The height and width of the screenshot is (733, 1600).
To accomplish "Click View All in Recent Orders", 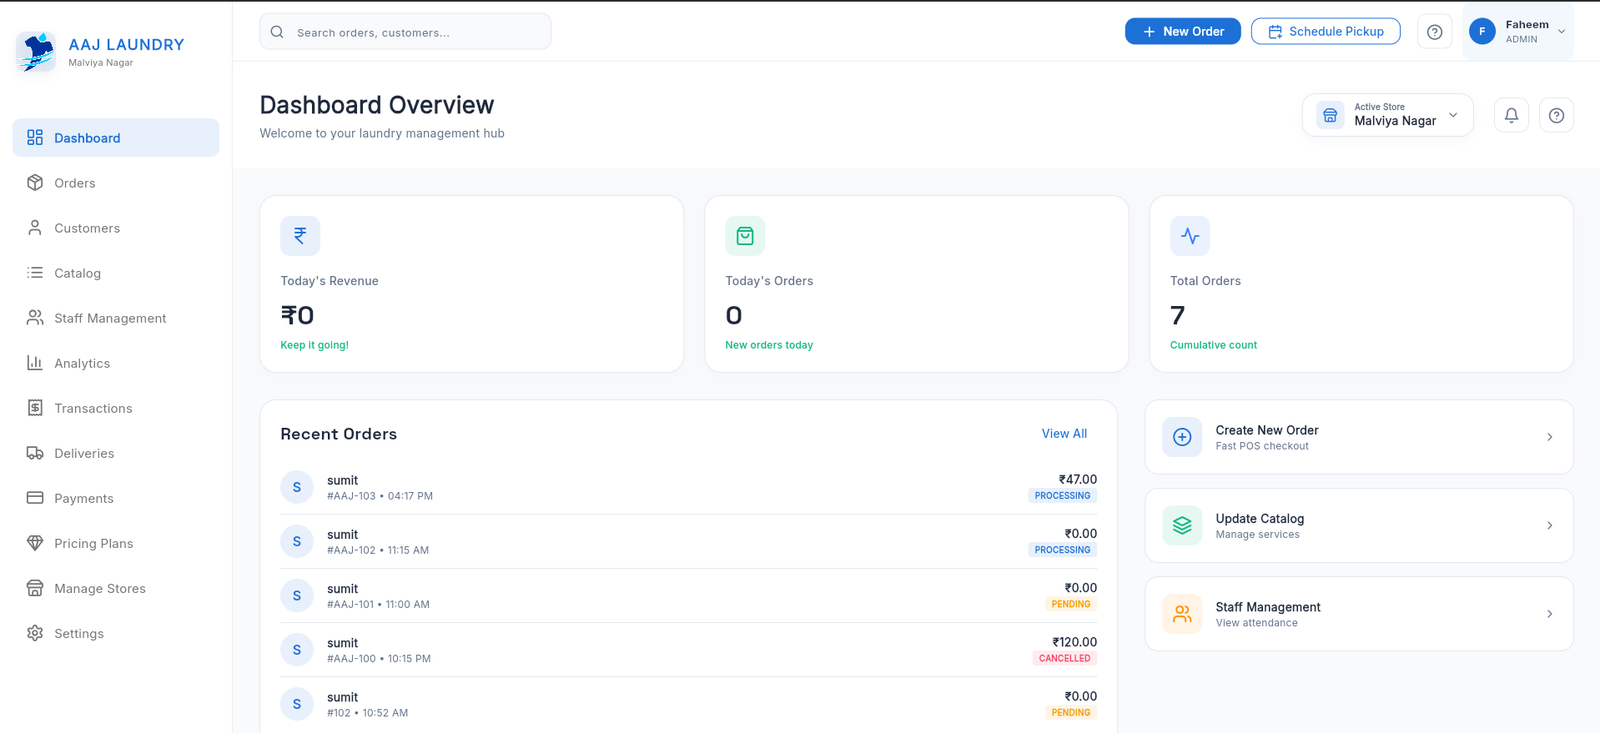I will (1064, 434).
